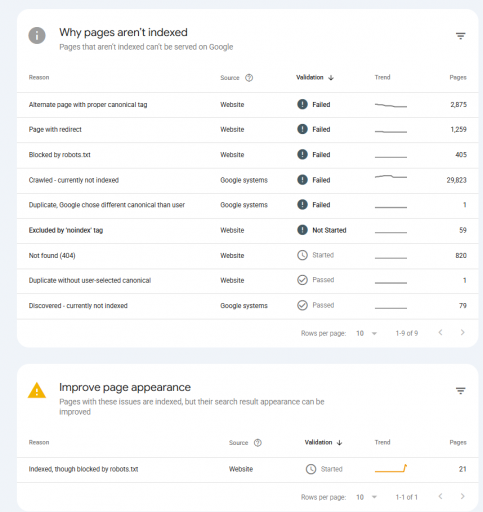Sort first table by Validation column arrow
This screenshot has width=483, height=512.
[x=331, y=78]
